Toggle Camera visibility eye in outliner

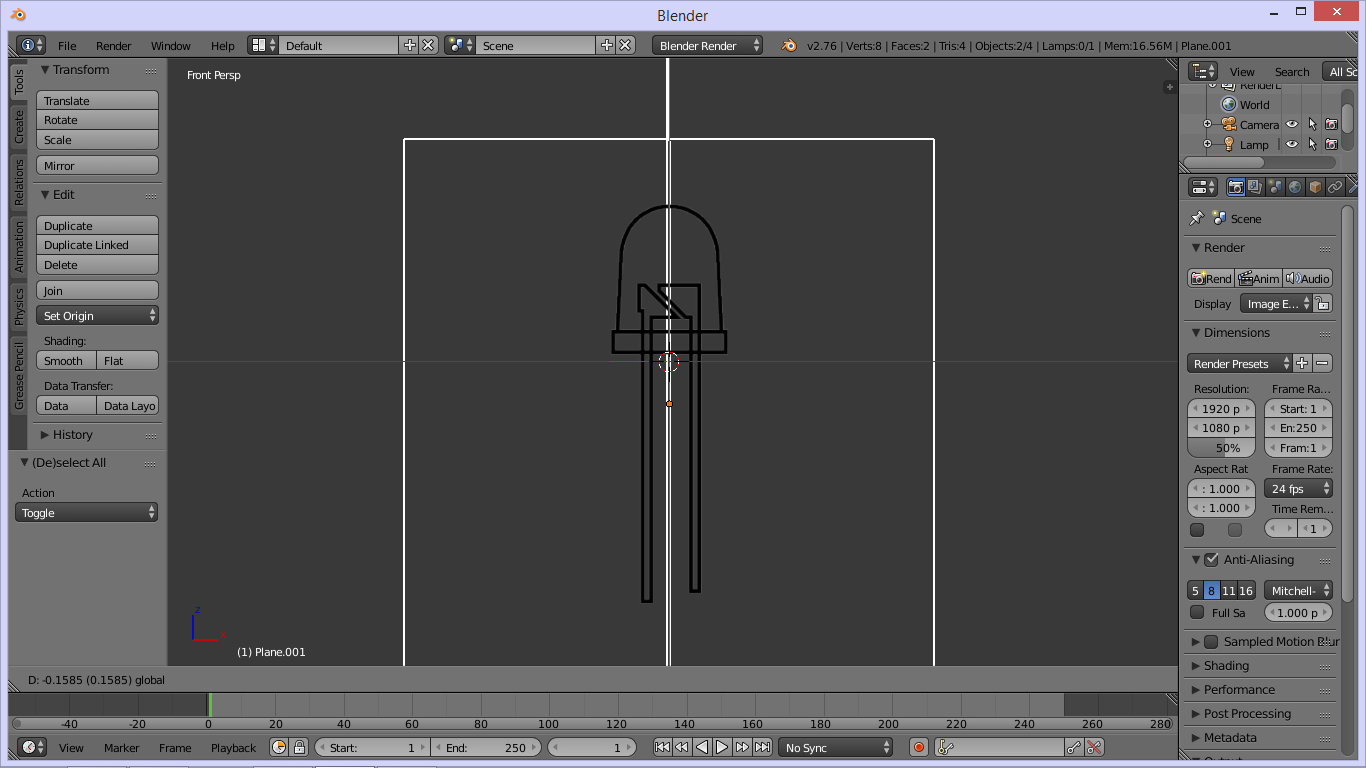click(1292, 125)
